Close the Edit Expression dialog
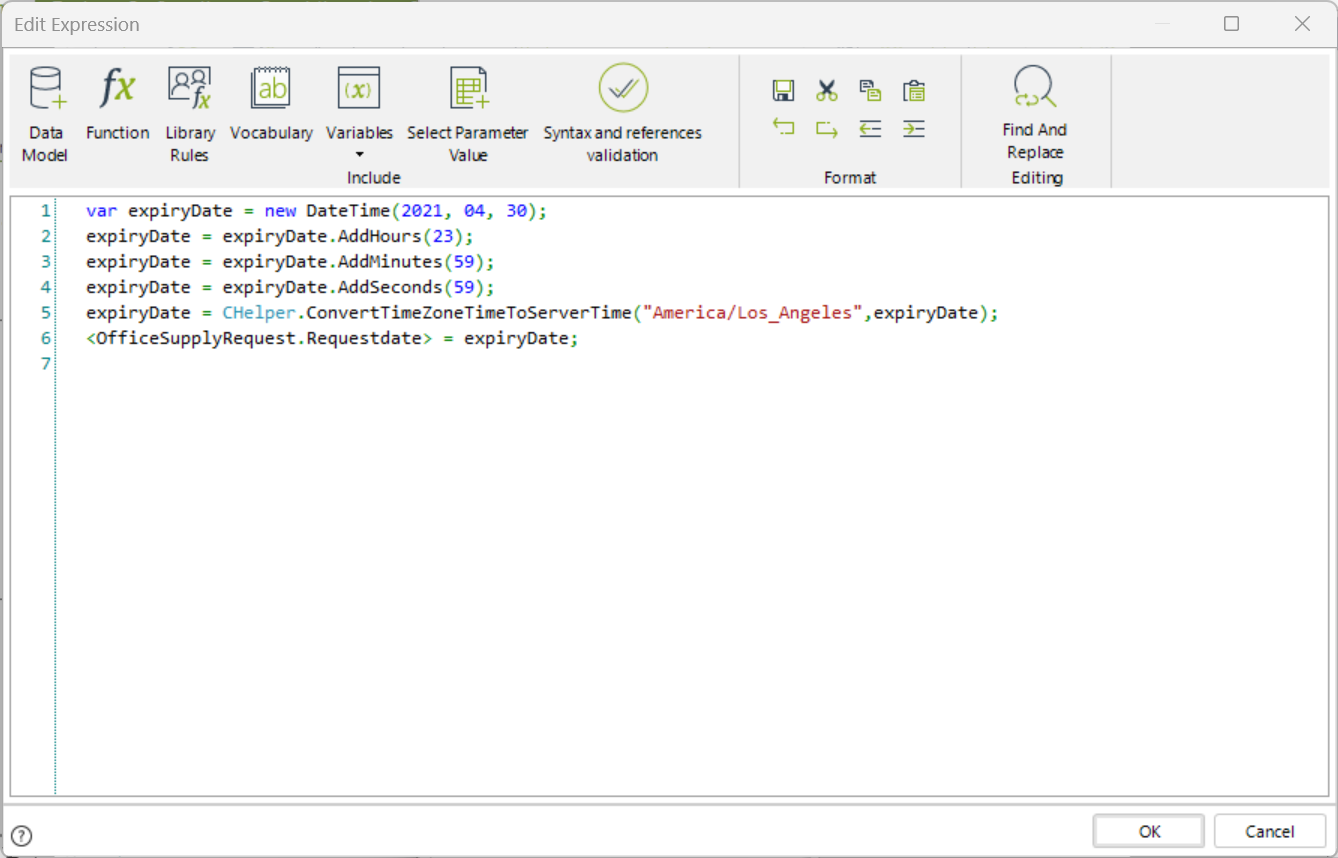Image resolution: width=1338 pixels, height=858 pixels. [x=1302, y=24]
